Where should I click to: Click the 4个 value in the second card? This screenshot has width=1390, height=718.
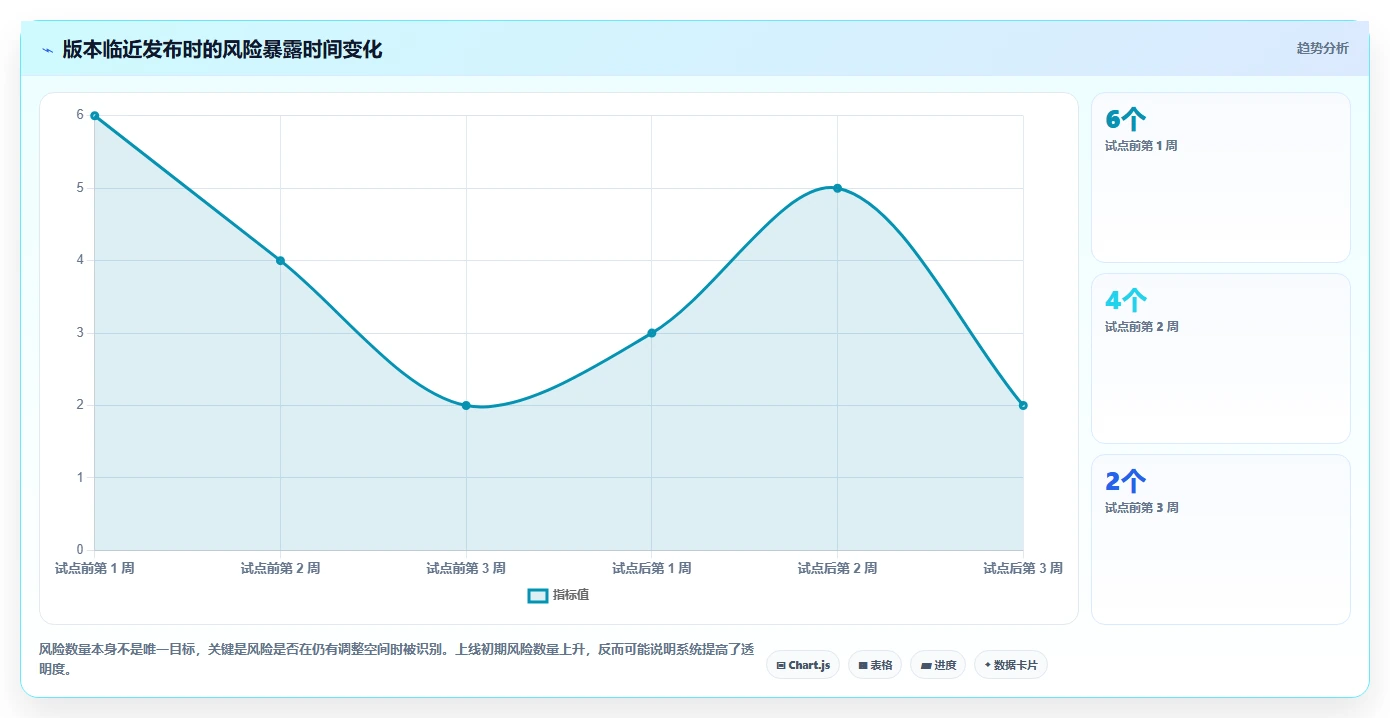coord(1126,300)
